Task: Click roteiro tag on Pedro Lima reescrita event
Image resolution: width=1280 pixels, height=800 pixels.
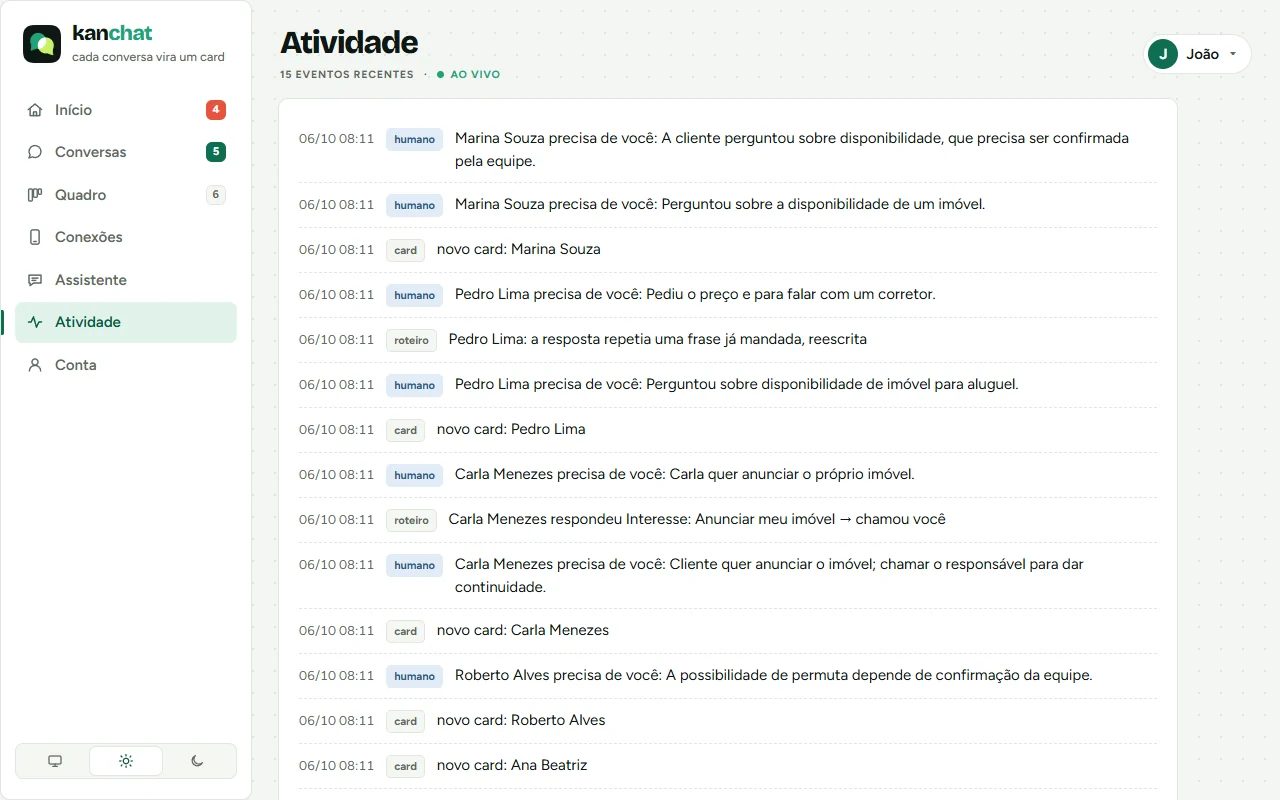Action: click(411, 340)
